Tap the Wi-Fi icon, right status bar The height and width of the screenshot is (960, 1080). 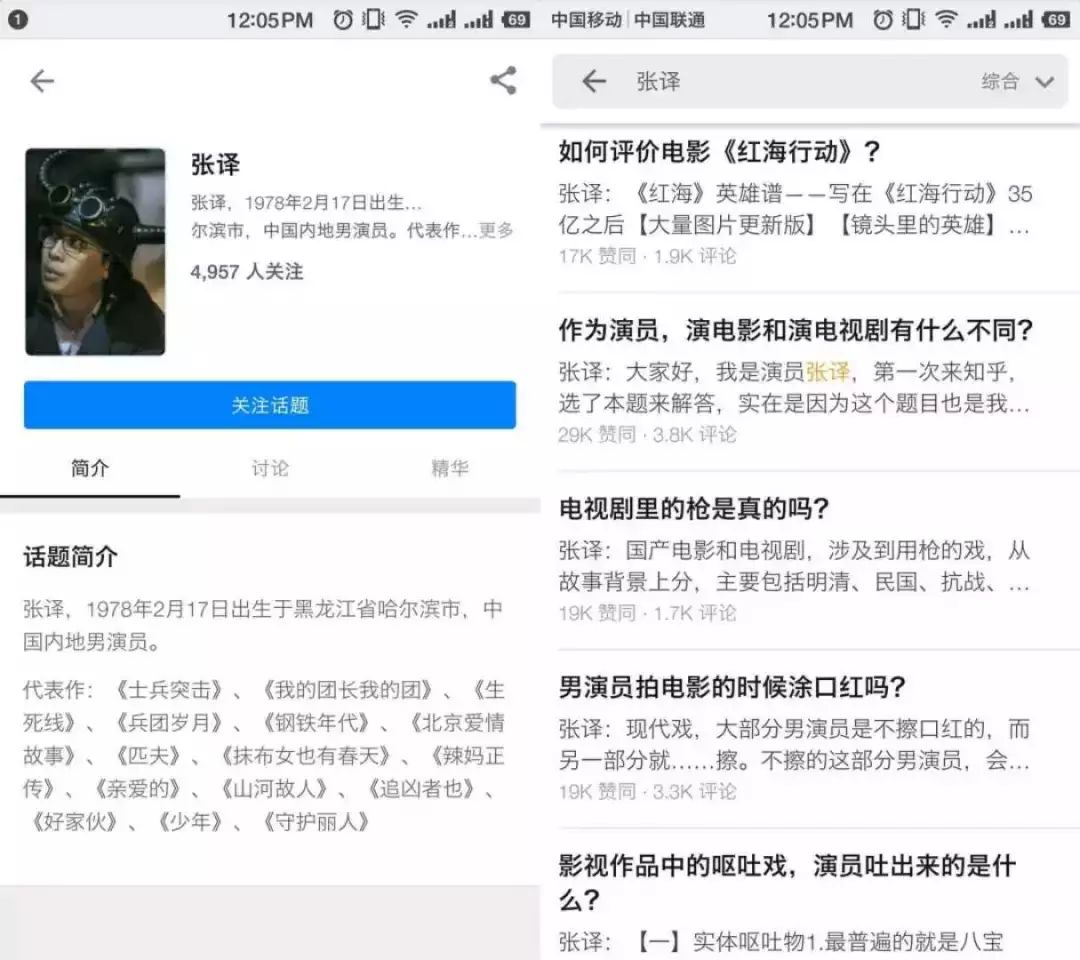(x=946, y=20)
